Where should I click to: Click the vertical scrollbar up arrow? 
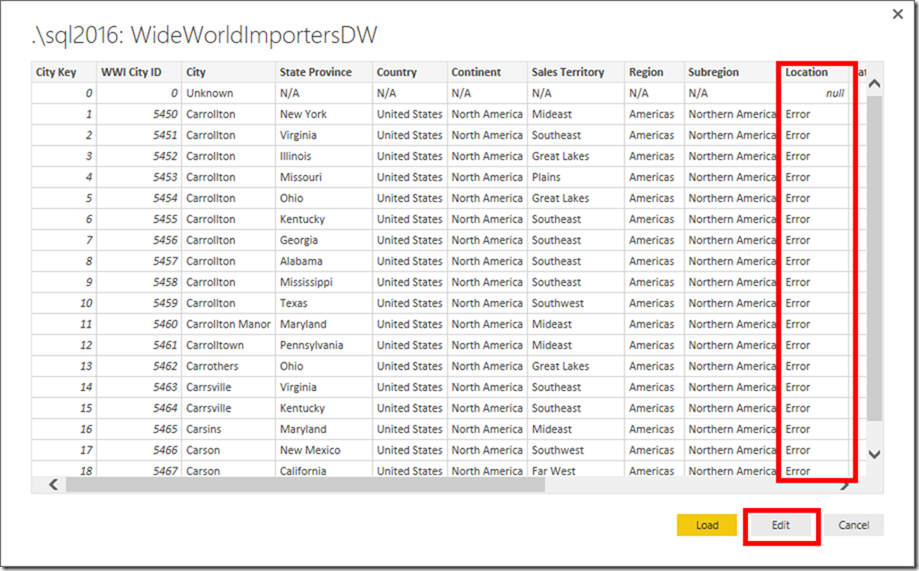click(x=874, y=84)
